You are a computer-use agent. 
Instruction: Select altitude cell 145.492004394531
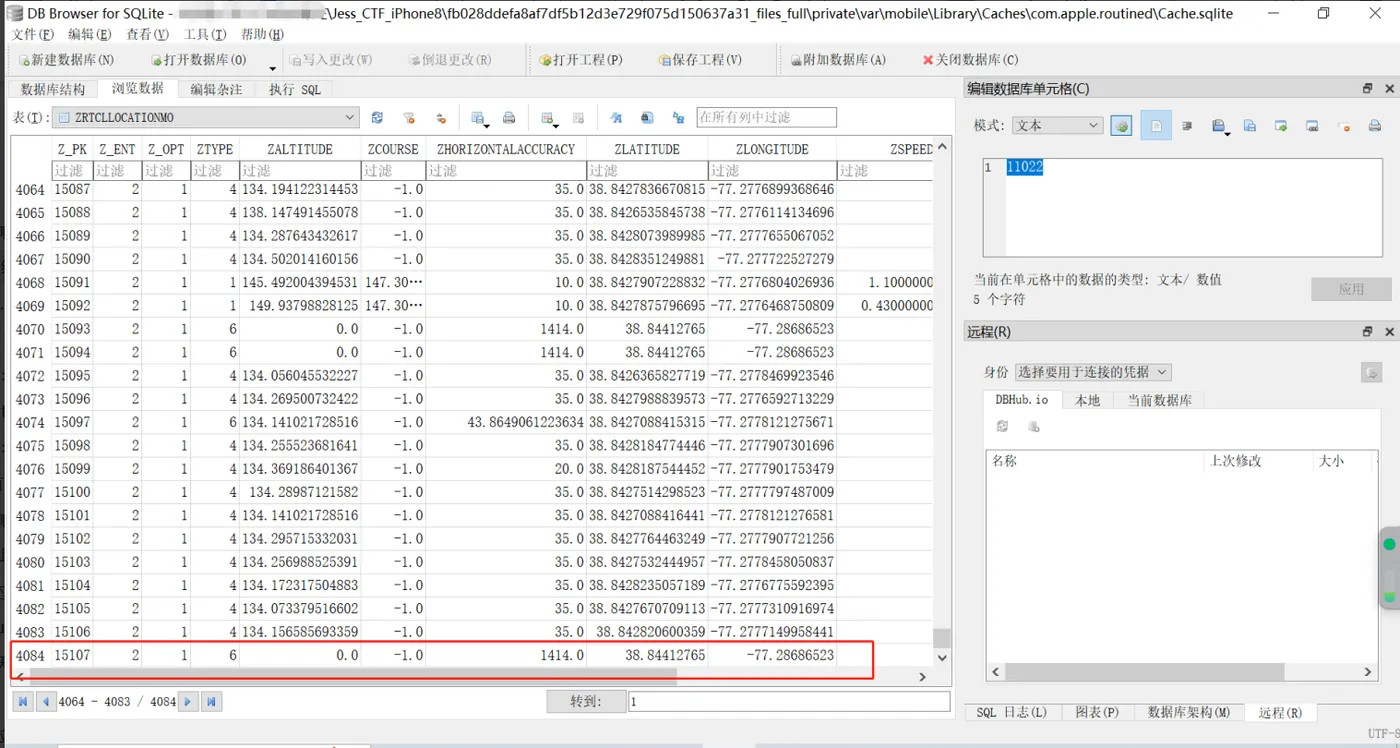point(300,283)
